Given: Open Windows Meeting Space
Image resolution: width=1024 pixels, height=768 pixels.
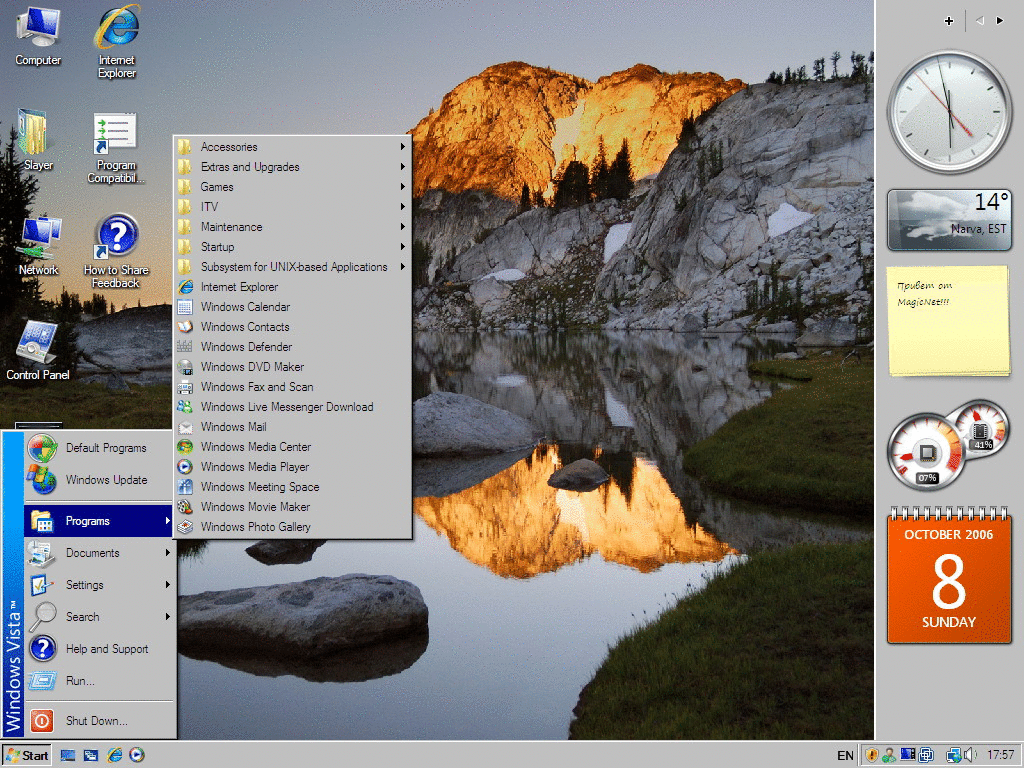Looking at the screenshot, I should coord(293,487).
